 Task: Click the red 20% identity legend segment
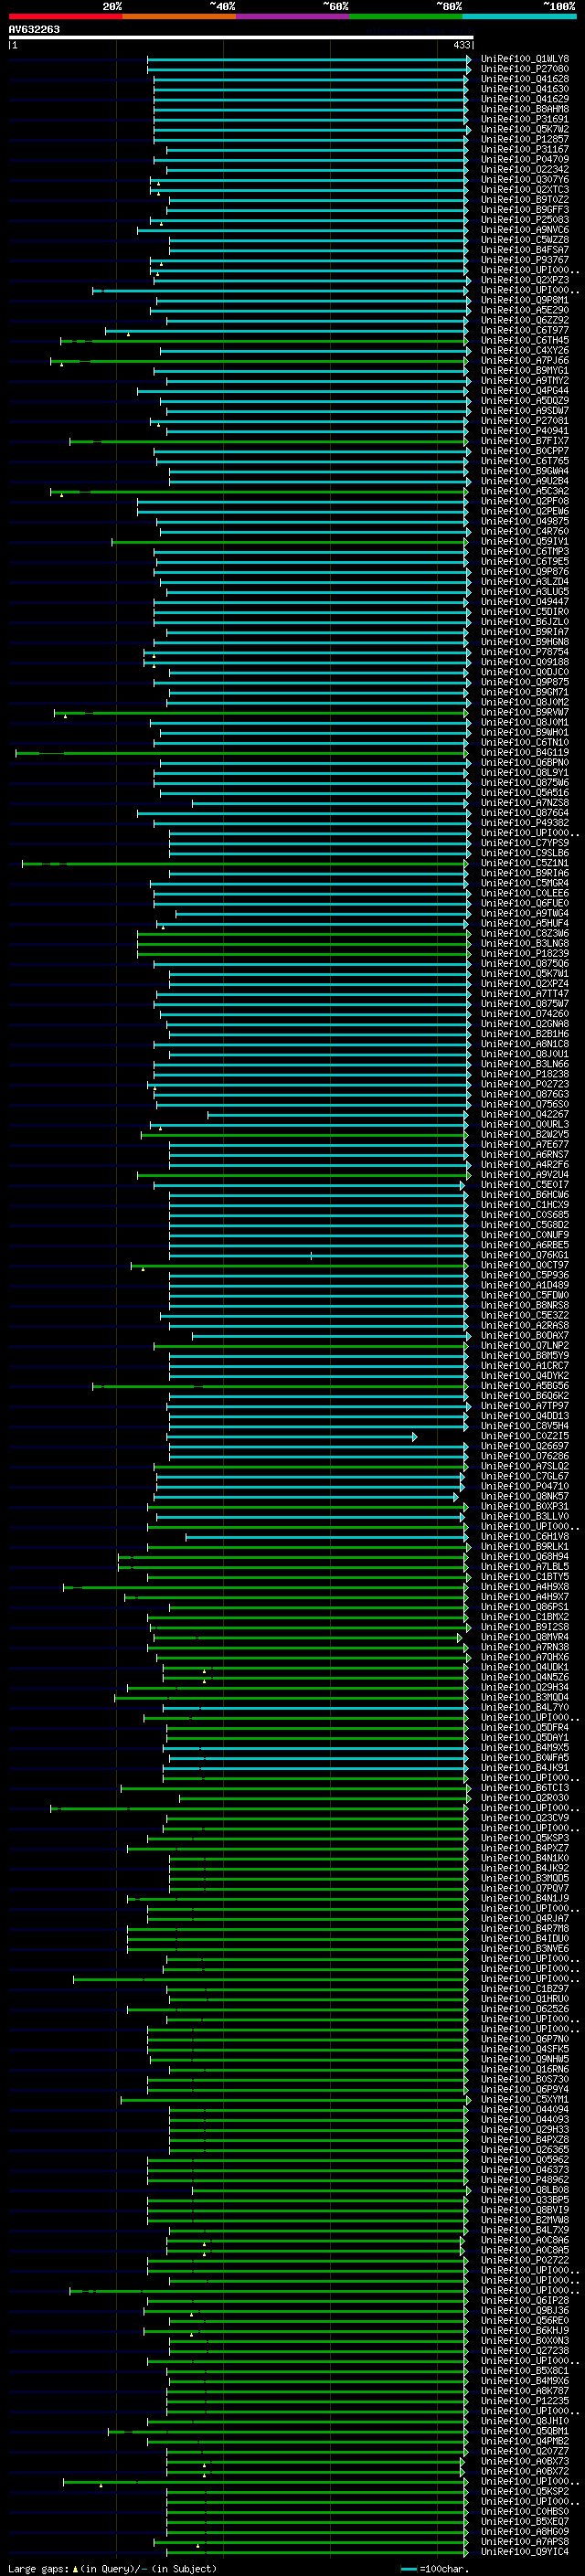[65, 16]
